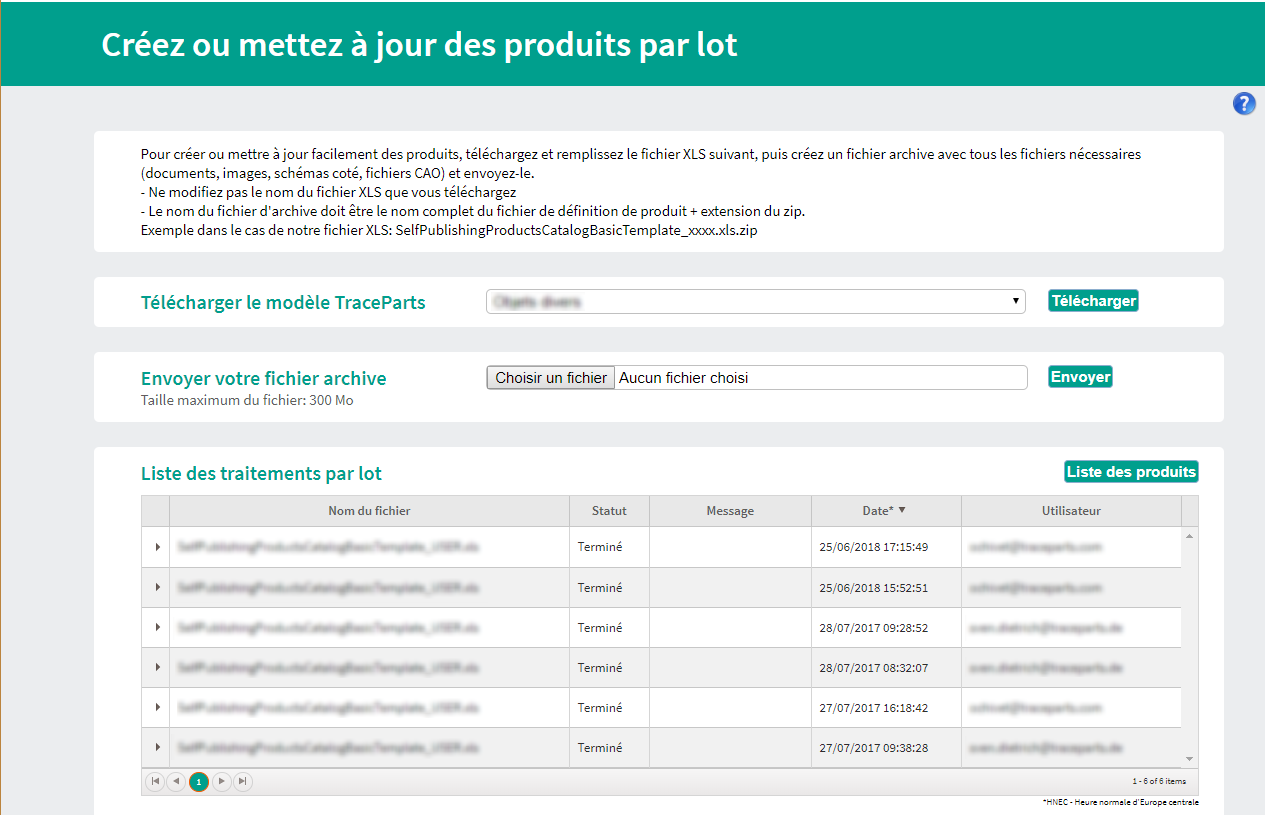Image resolution: width=1265 pixels, height=815 pixels.
Task: Expand the row dated 25/06/2018 15:52:51
Action: point(157,587)
